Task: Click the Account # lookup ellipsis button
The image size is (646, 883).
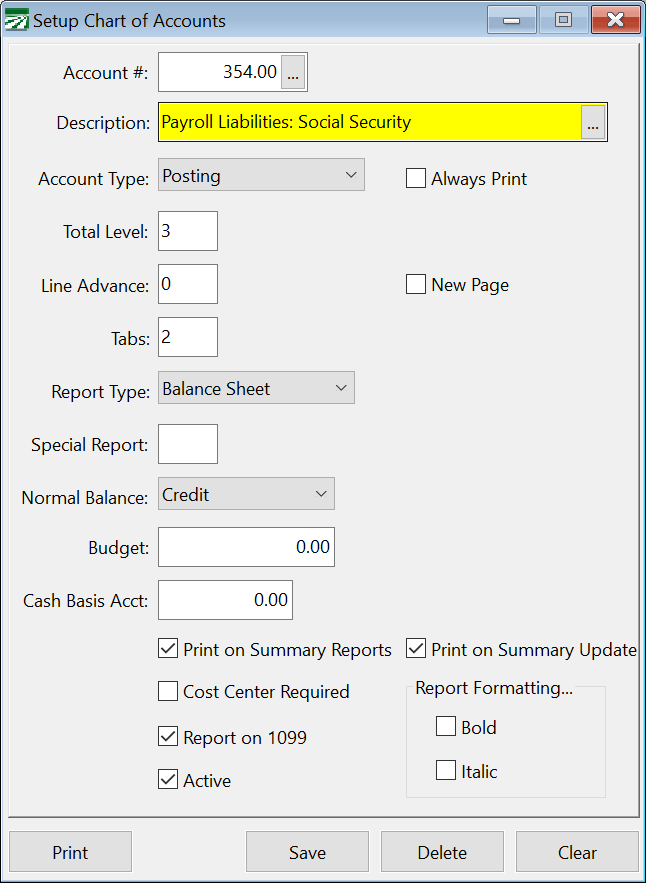Action: (x=294, y=73)
